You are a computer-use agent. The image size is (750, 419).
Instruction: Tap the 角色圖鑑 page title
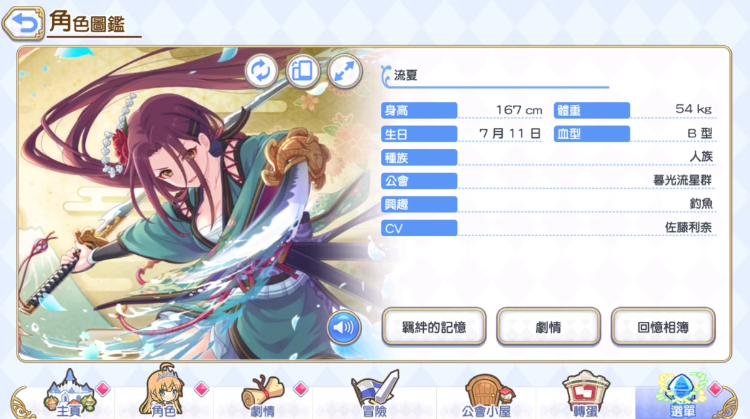pos(87,22)
